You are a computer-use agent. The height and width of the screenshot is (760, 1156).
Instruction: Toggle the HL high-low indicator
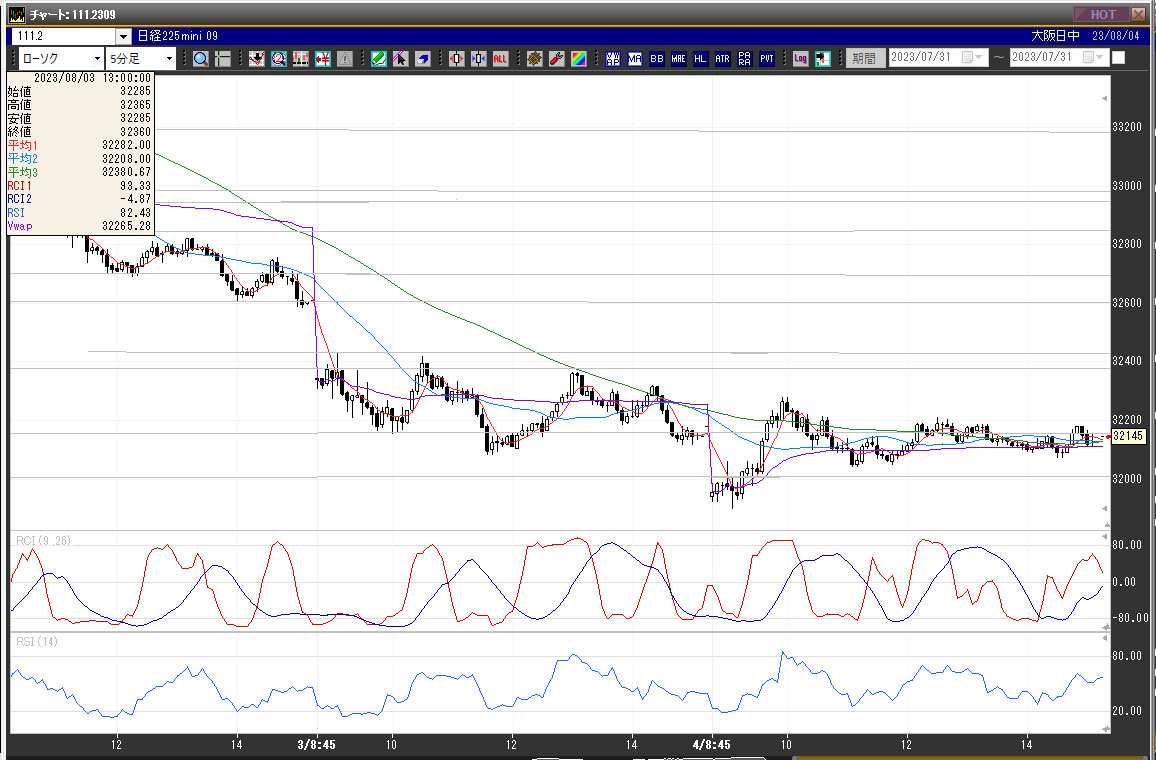pos(700,59)
